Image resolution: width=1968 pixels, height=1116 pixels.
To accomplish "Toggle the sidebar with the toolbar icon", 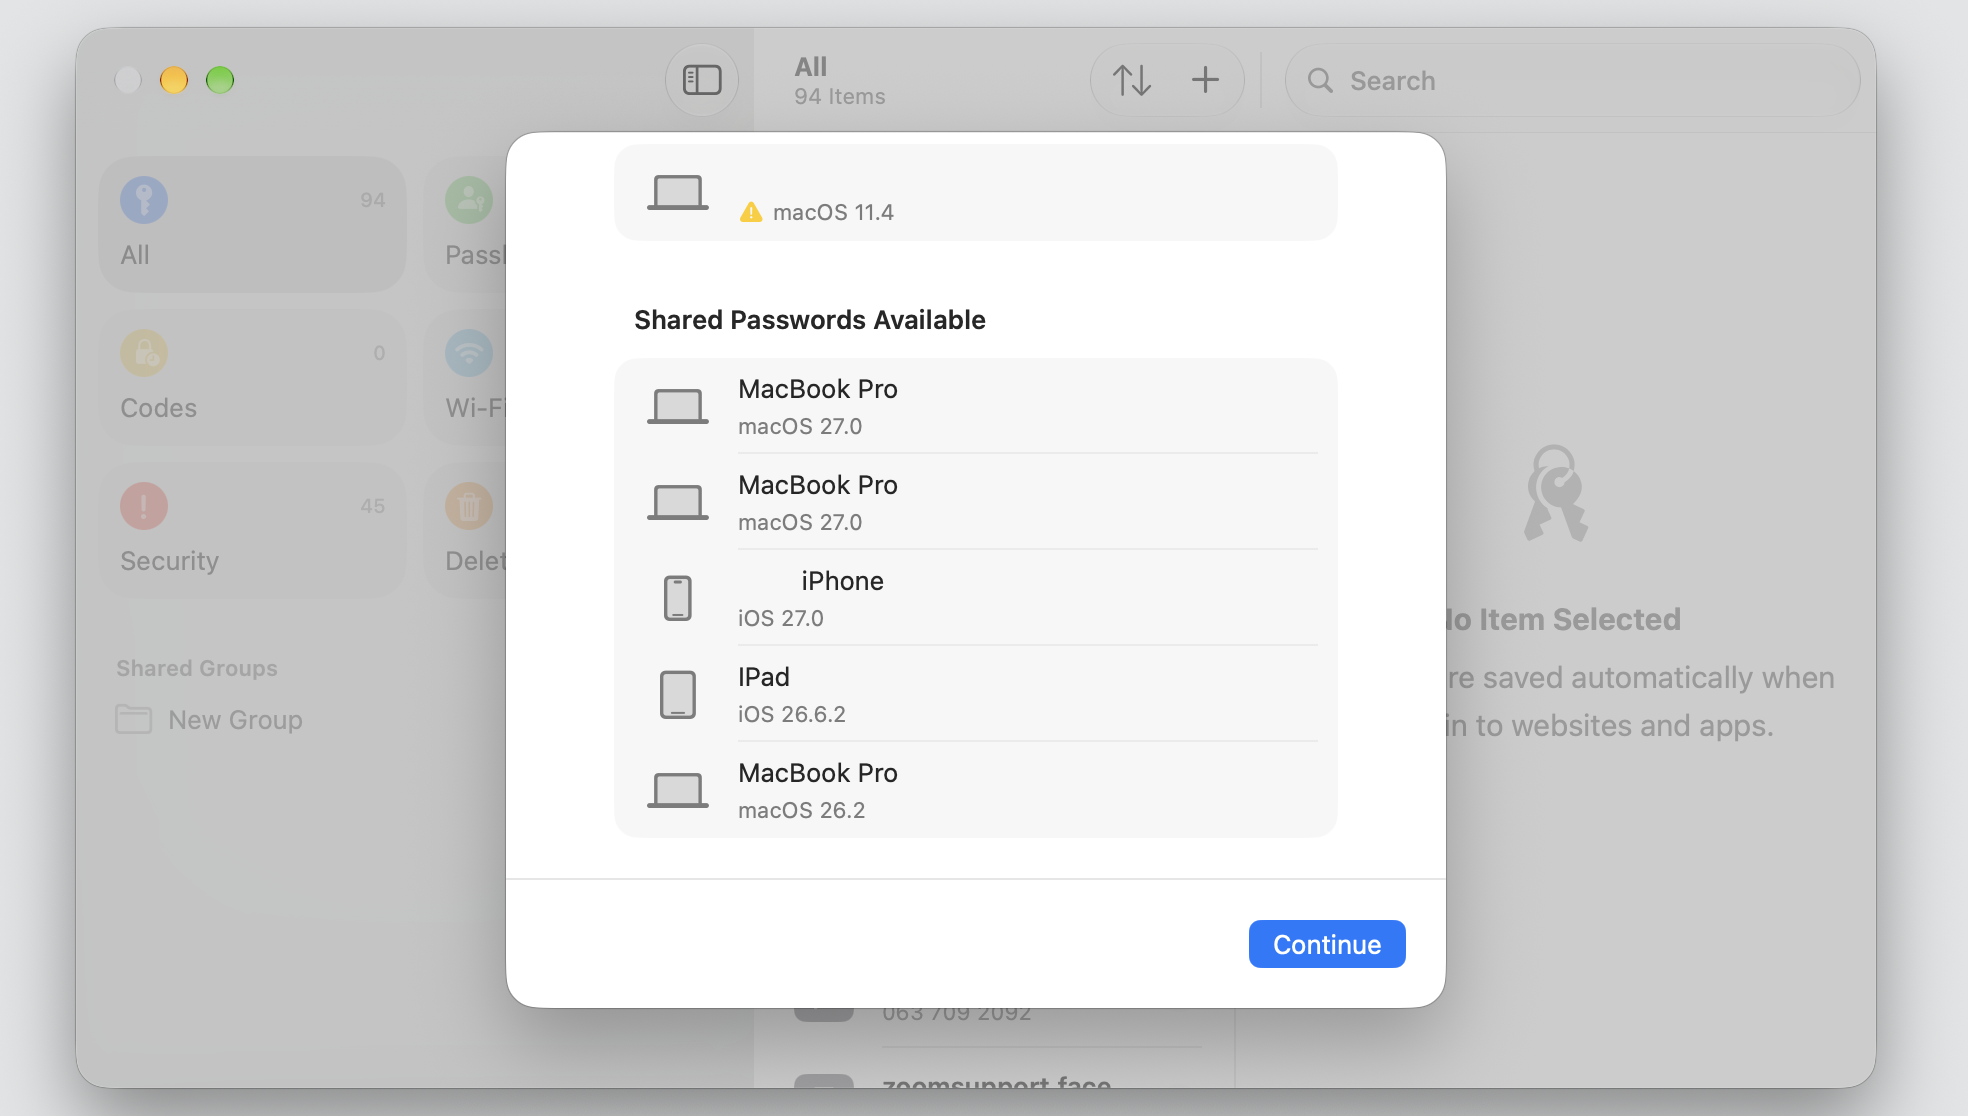I will tap(702, 80).
